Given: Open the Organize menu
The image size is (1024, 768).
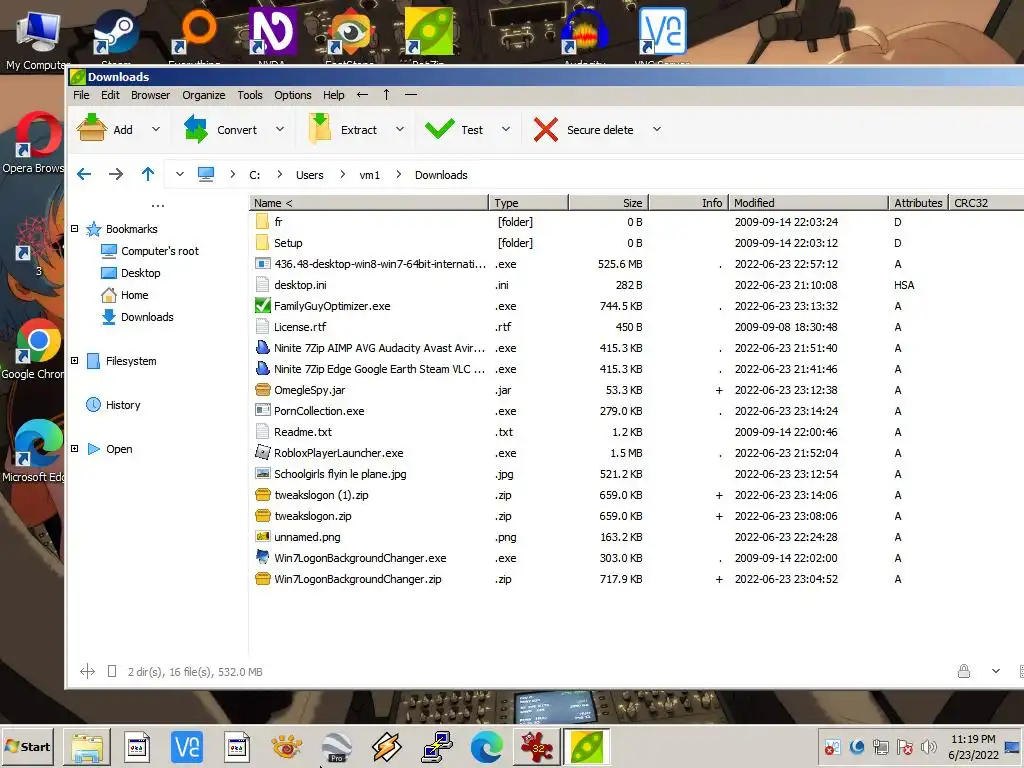Looking at the screenshot, I should tap(204, 95).
